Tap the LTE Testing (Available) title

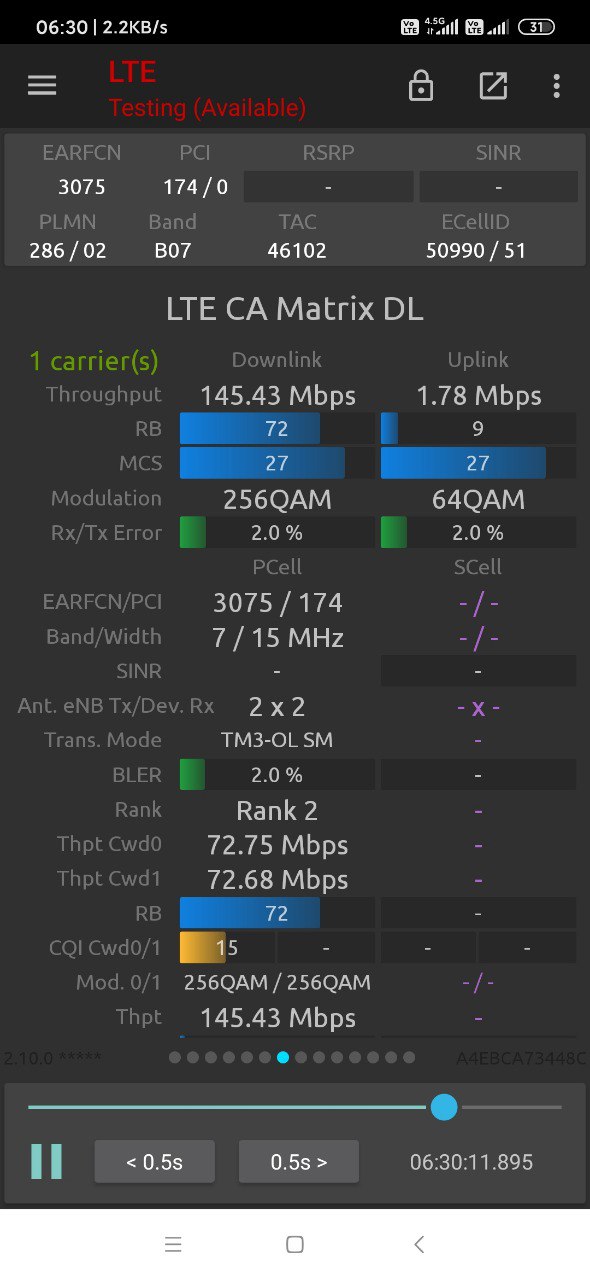[207, 89]
